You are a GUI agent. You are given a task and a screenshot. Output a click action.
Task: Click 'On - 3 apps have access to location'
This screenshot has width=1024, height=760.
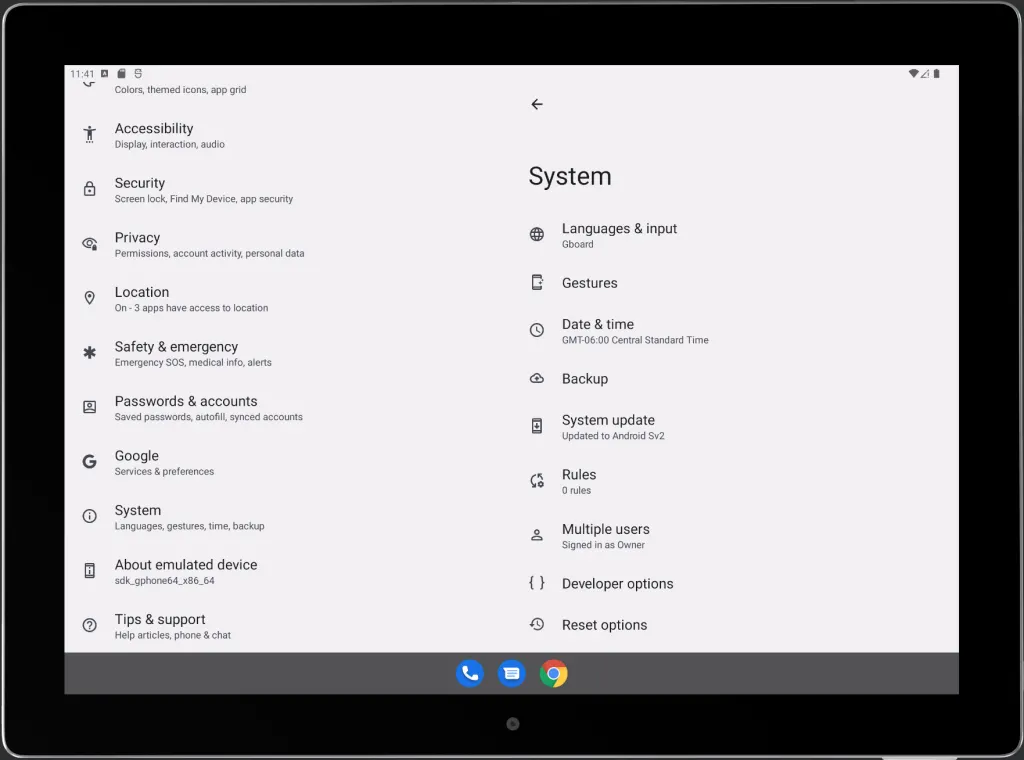pos(191,308)
